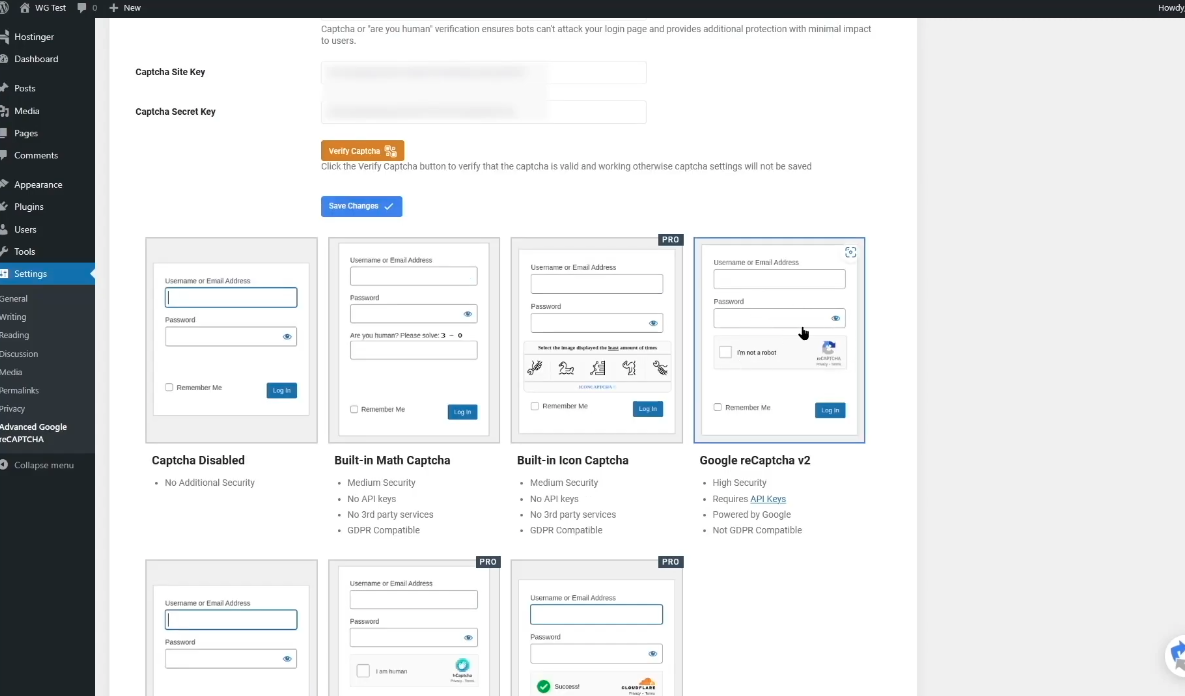
Task: Open the + New dropdown in admin bar
Action: pos(125,8)
